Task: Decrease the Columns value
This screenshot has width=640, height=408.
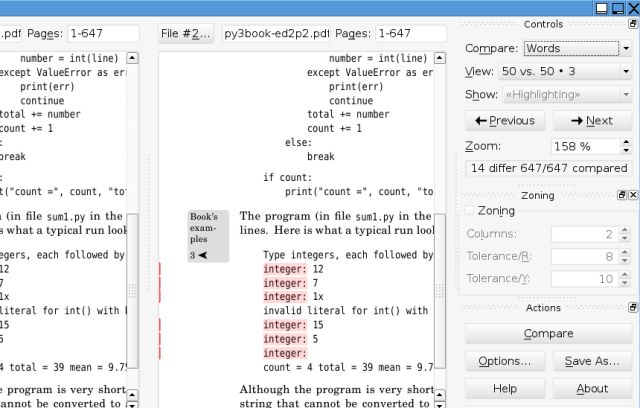Action: coord(624,238)
